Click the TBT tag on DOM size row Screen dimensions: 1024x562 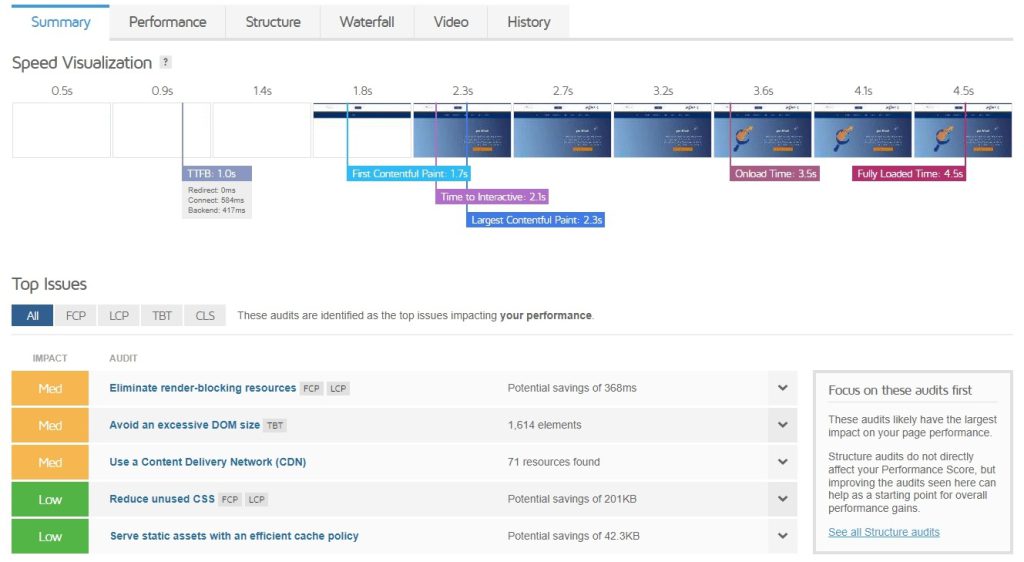coord(275,426)
